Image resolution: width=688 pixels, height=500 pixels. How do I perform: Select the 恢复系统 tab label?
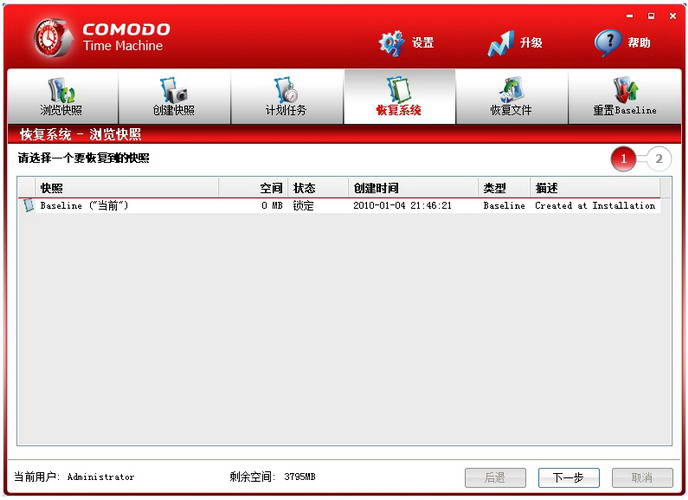click(x=398, y=110)
